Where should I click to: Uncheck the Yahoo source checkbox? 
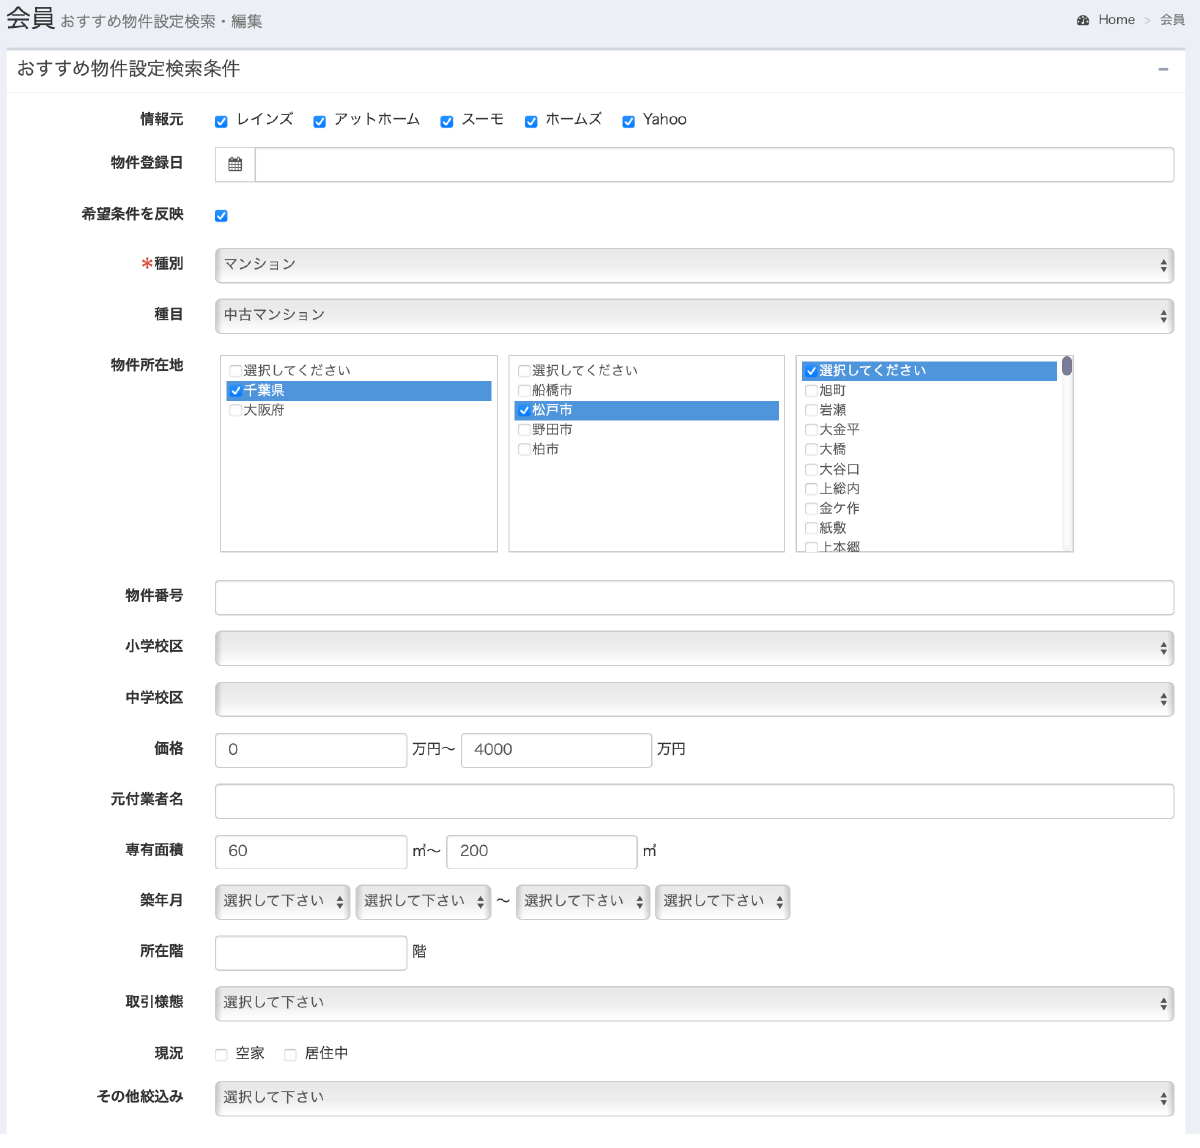628,122
